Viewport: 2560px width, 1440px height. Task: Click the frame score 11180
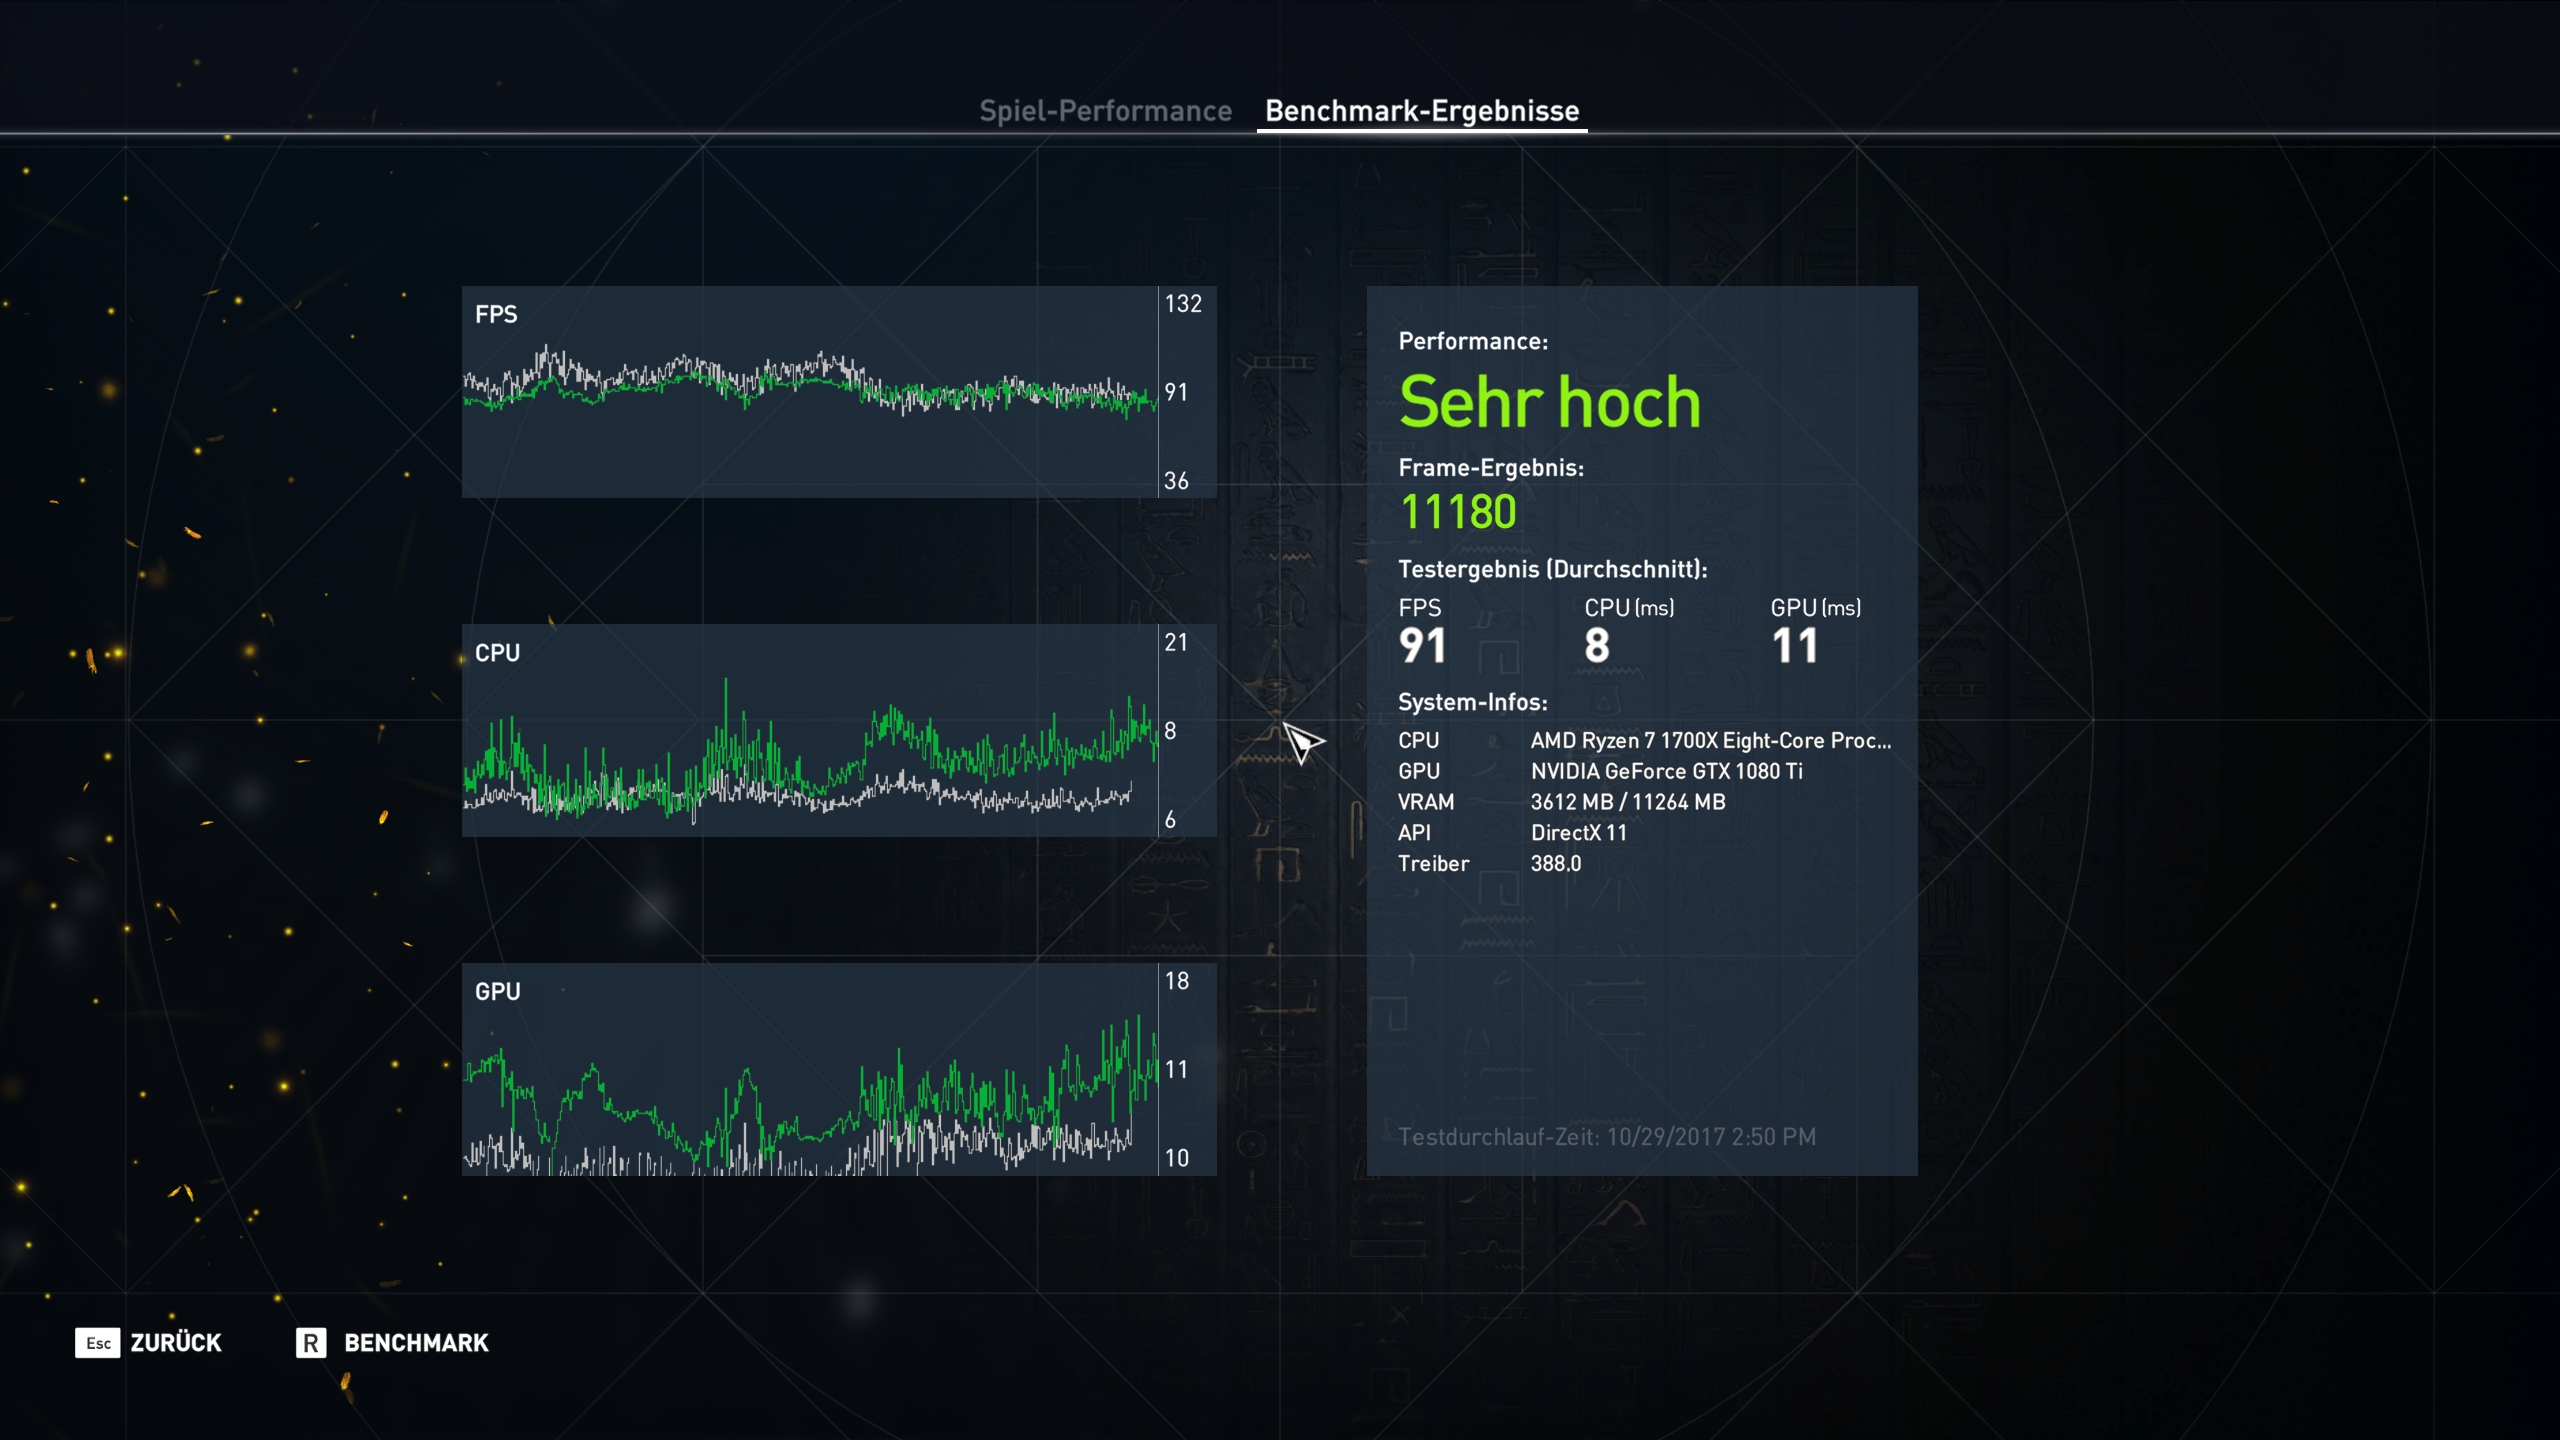tap(1457, 512)
